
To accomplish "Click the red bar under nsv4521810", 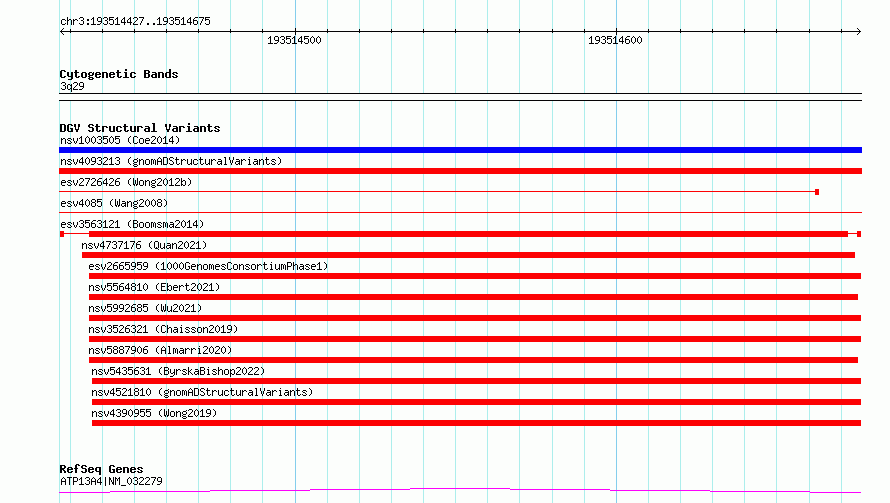I will point(476,402).
